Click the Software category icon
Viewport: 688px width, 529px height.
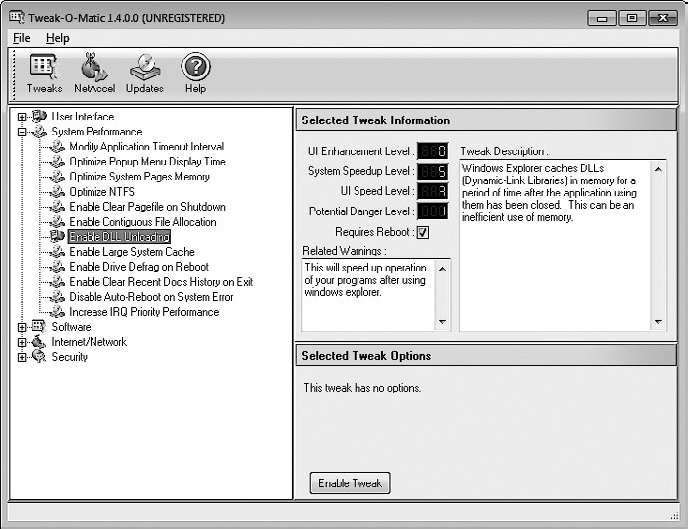39,326
